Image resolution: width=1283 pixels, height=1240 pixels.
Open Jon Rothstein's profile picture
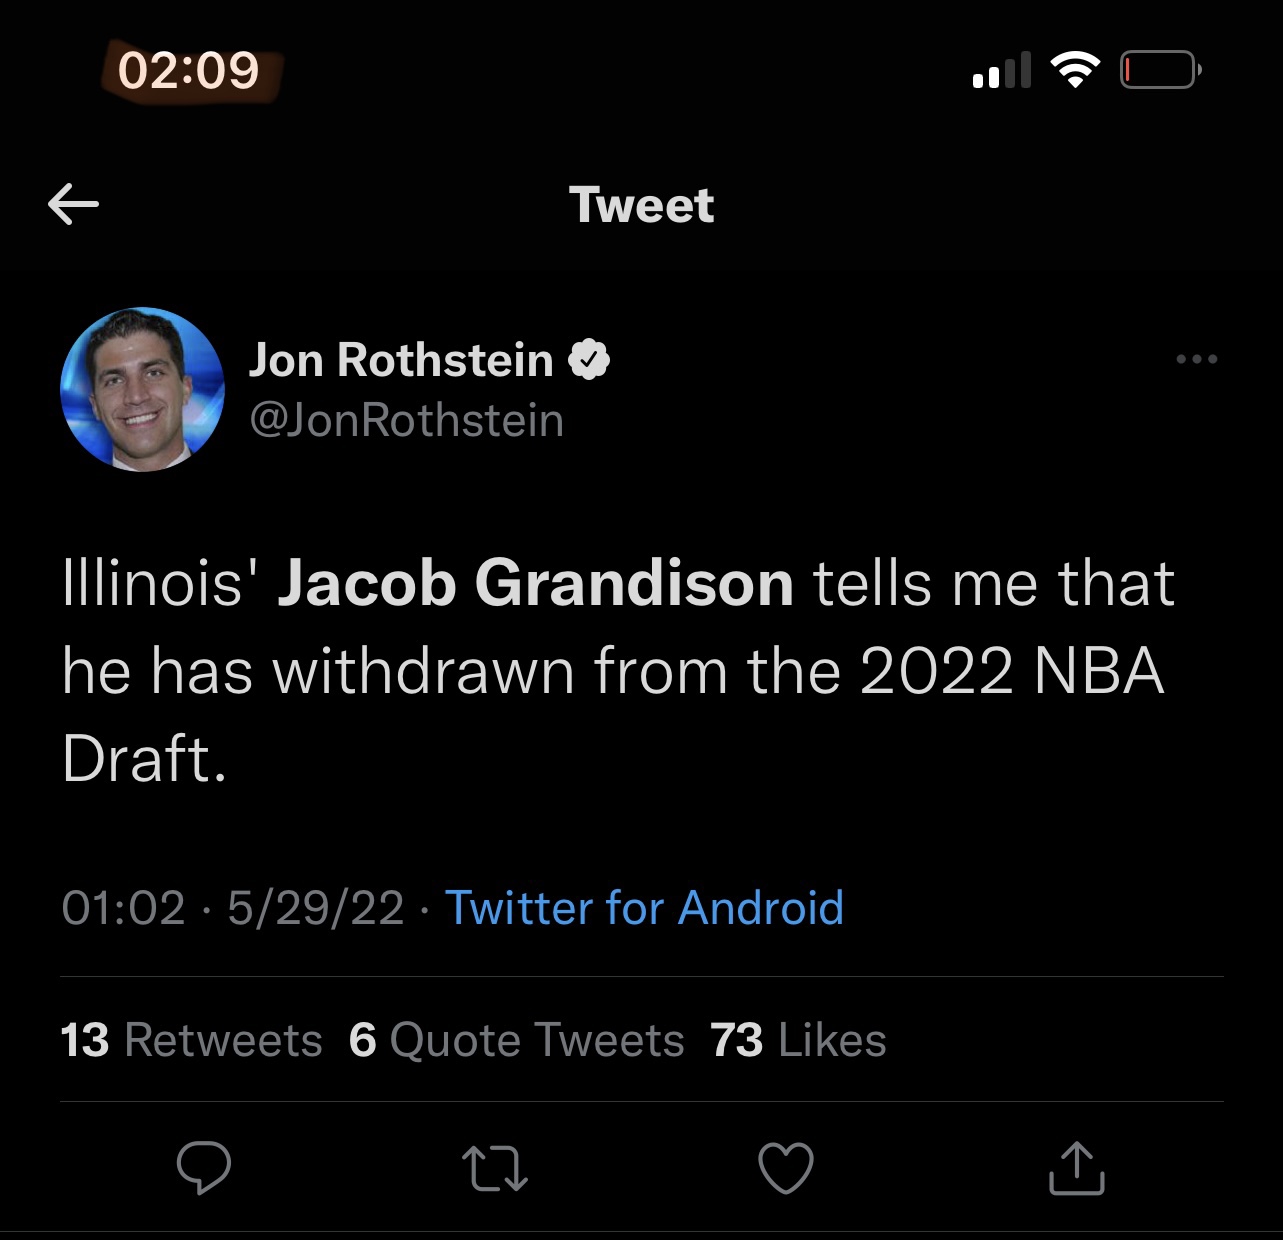point(142,389)
